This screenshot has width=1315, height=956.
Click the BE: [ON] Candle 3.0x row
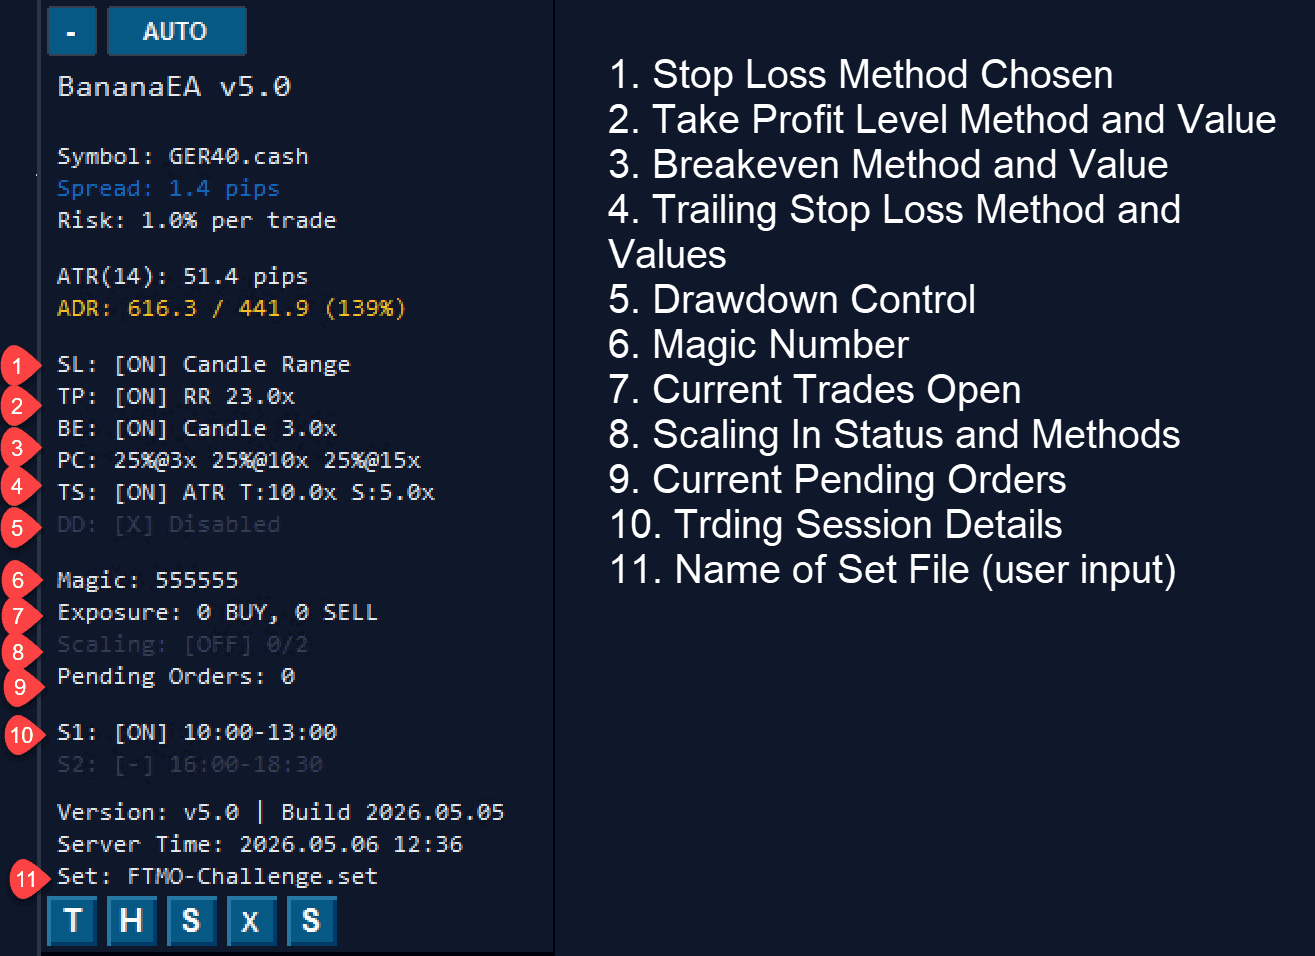tap(197, 429)
